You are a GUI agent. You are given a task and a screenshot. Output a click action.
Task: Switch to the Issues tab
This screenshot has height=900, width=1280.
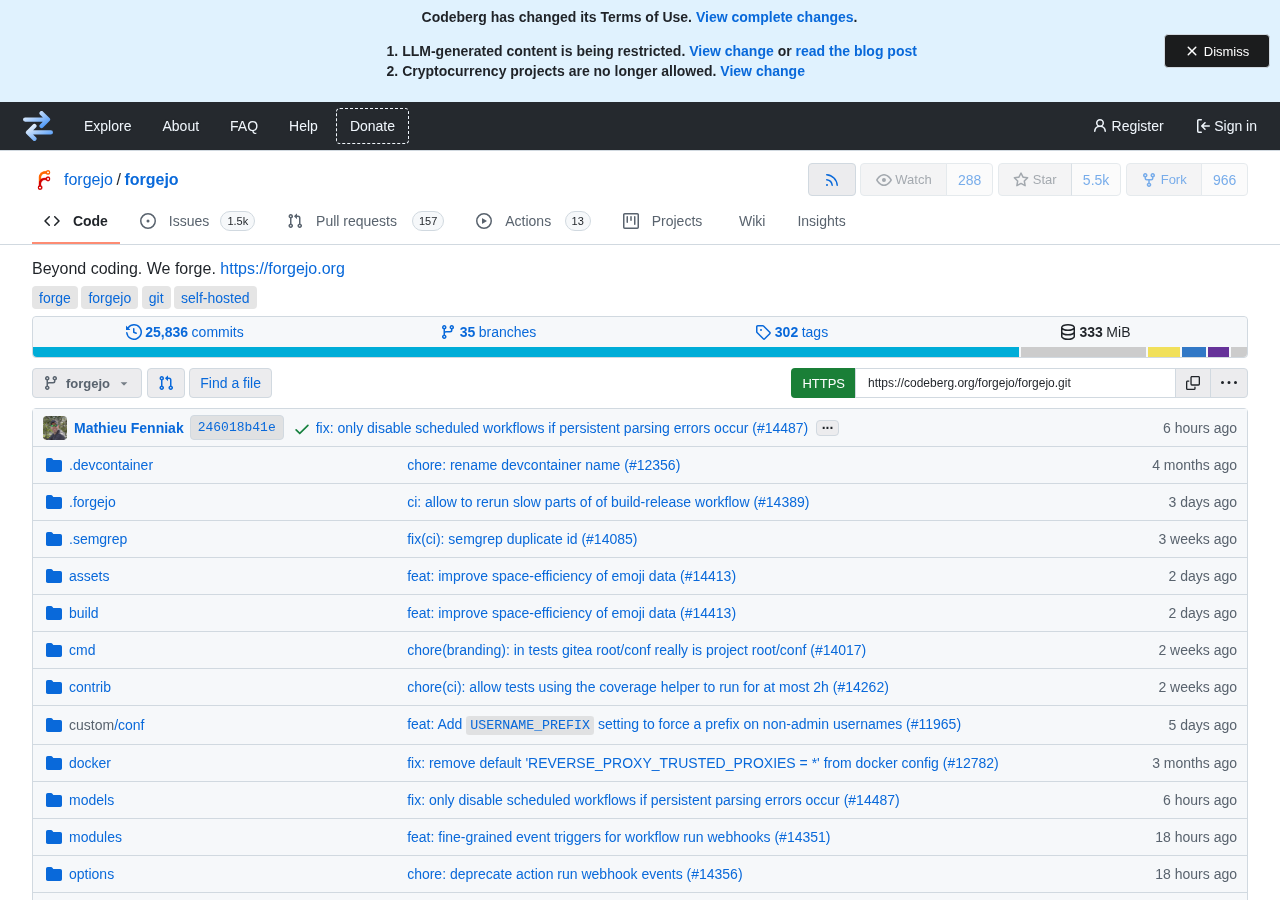(x=197, y=221)
